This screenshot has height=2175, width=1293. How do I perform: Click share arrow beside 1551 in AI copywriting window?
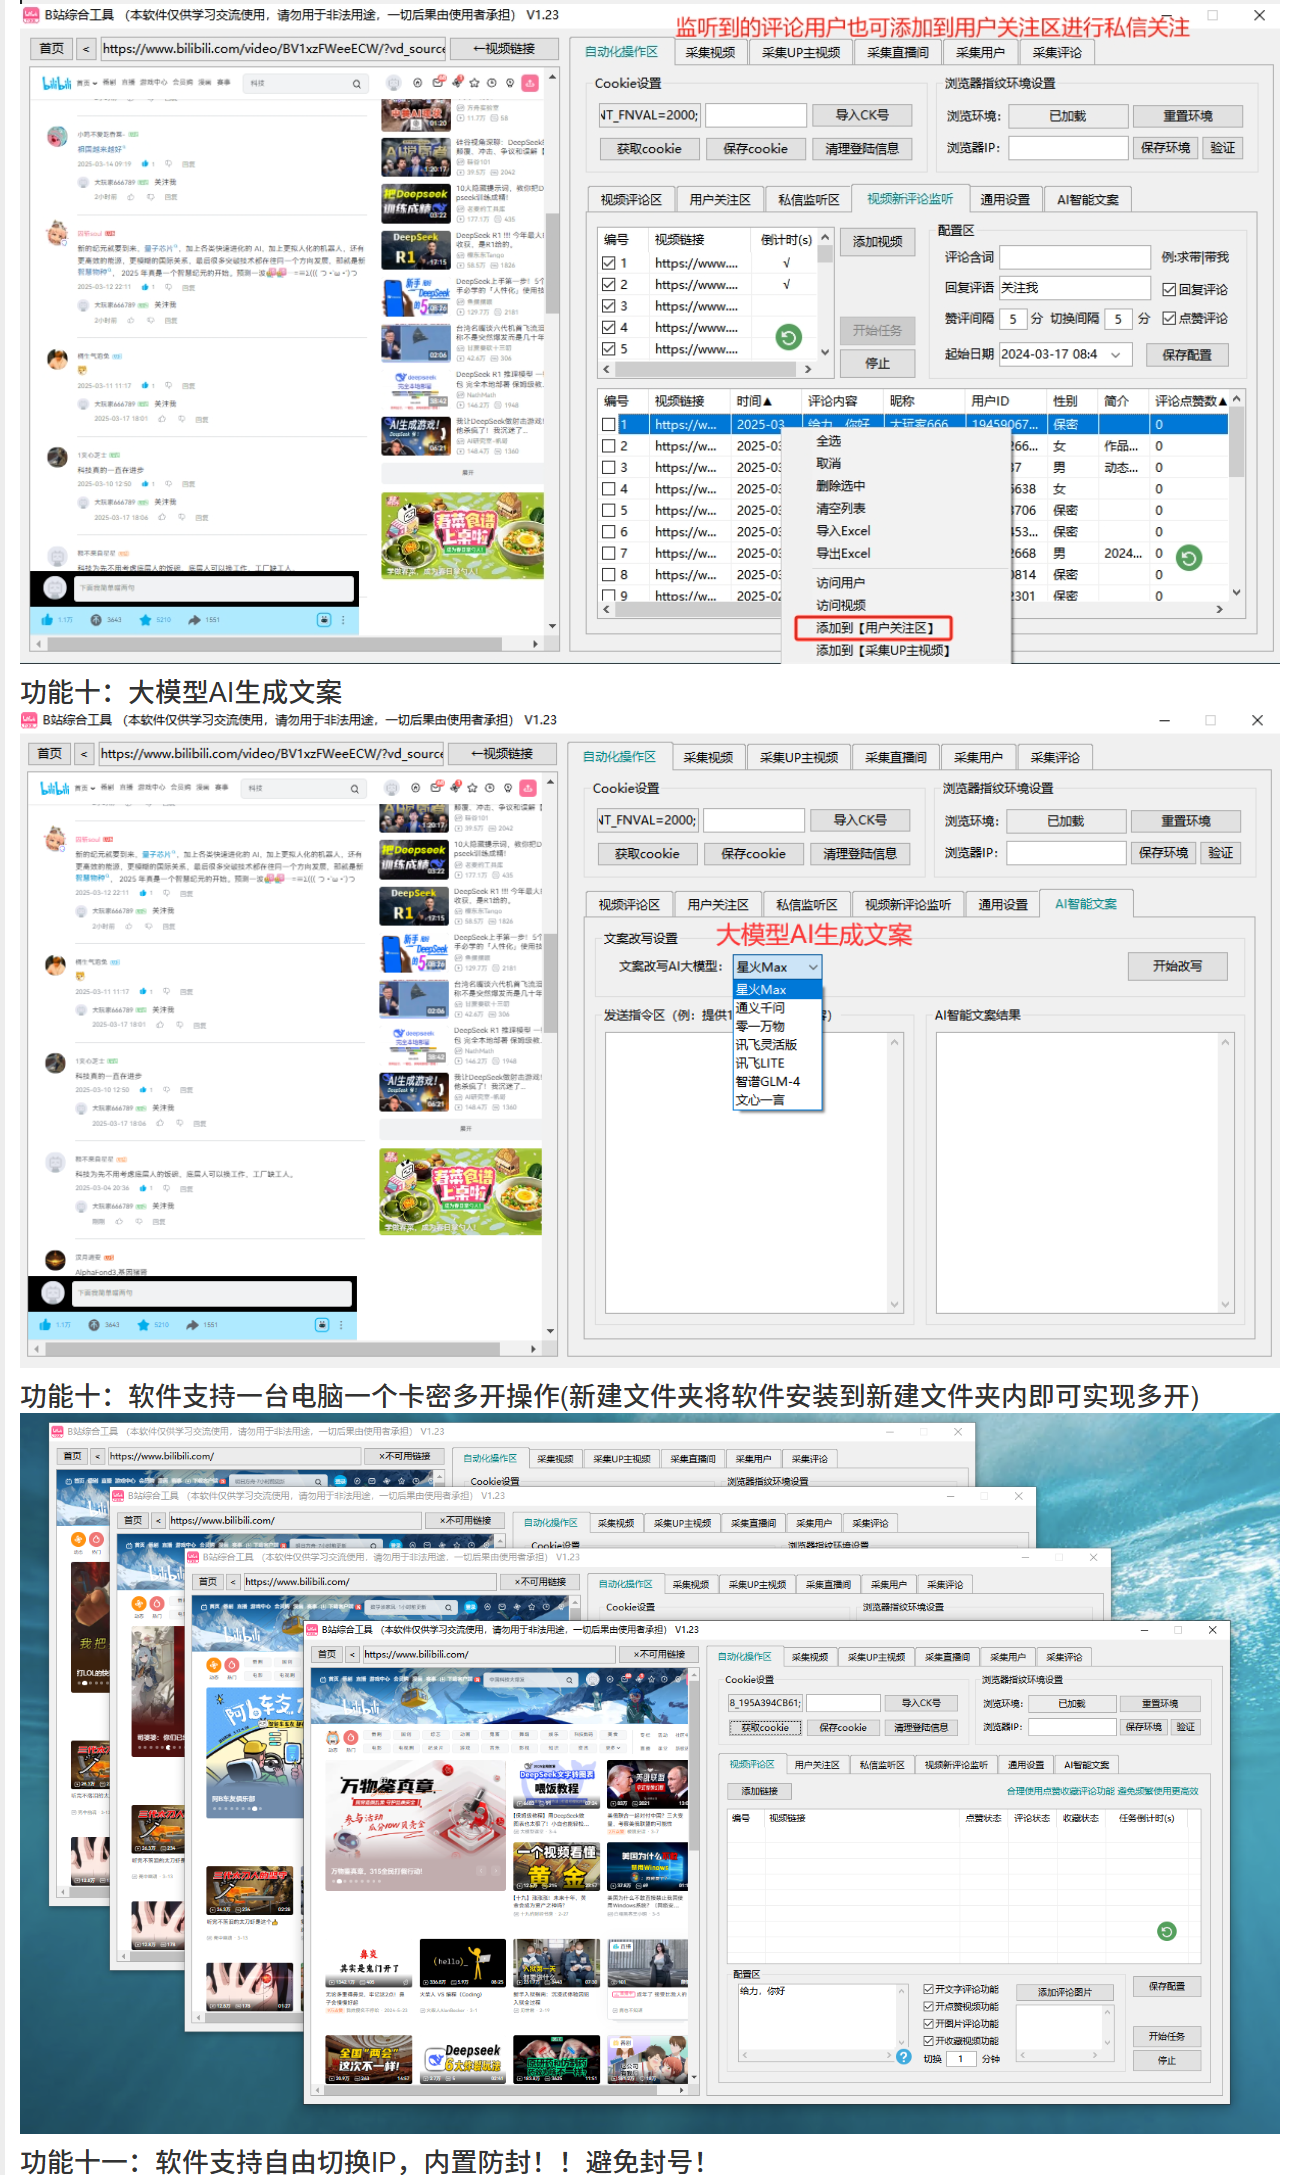click(192, 1325)
